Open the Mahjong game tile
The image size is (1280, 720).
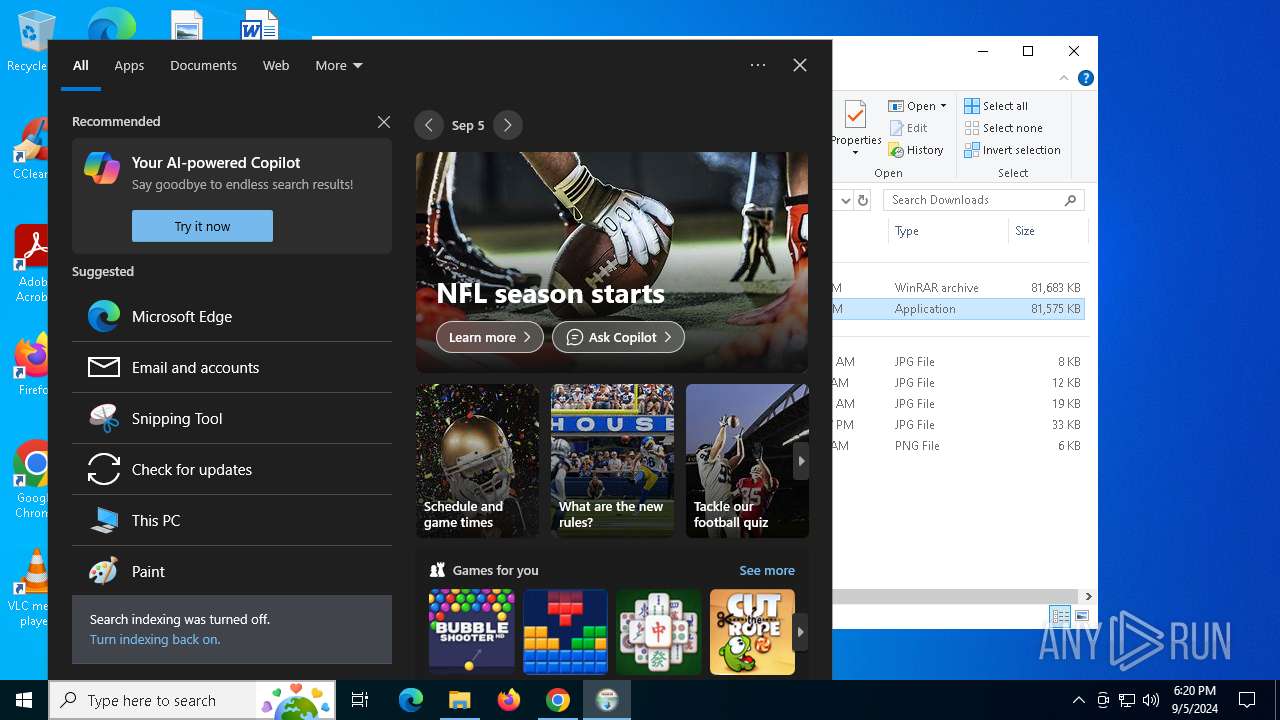coord(659,631)
